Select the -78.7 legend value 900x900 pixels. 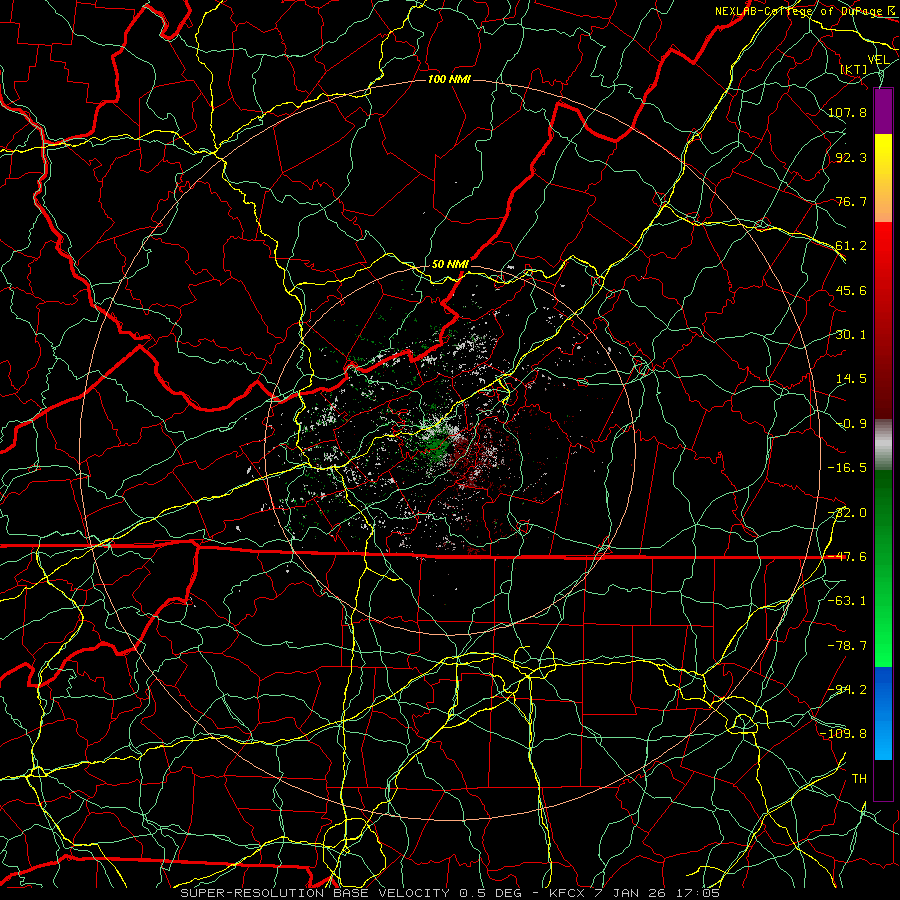coord(847,646)
